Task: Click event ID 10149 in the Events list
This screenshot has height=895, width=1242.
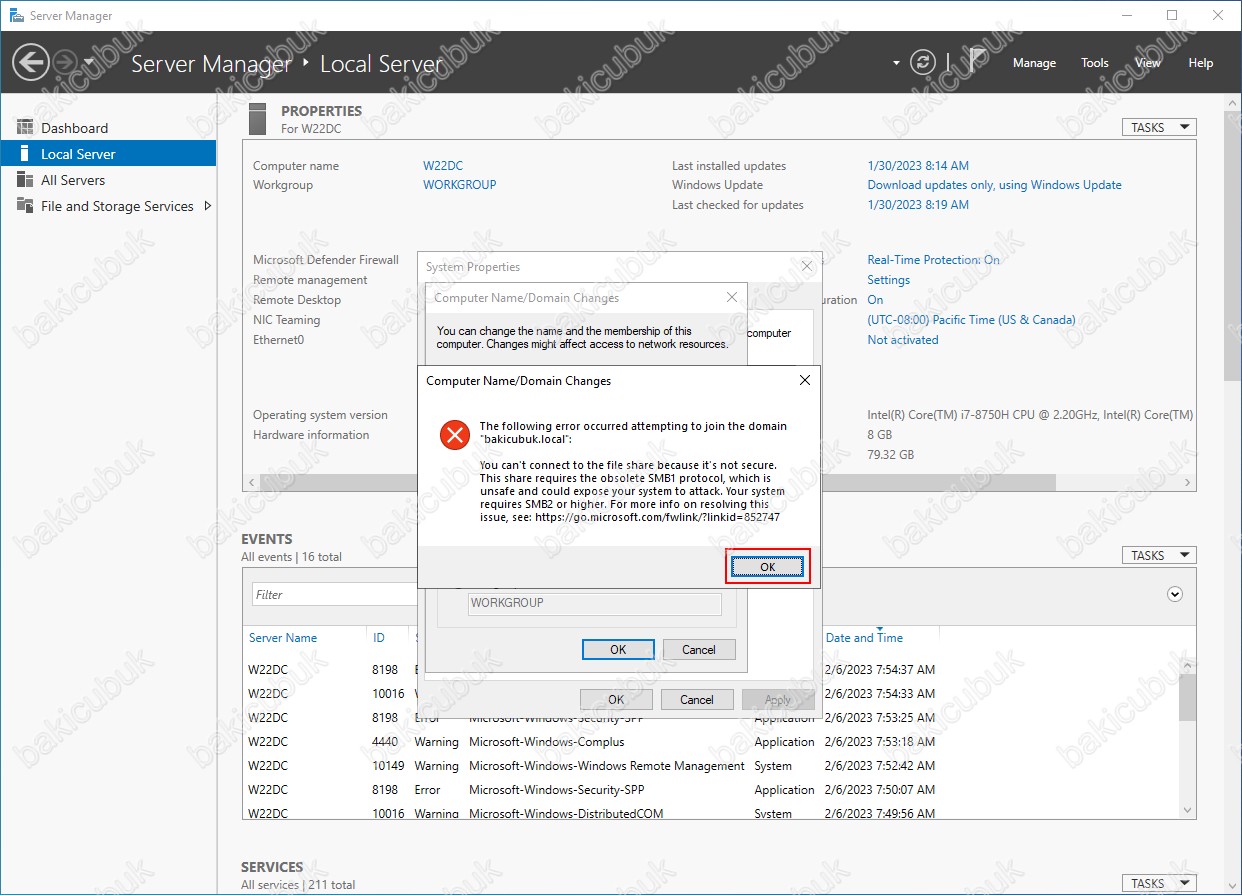Action: click(x=388, y=766)
